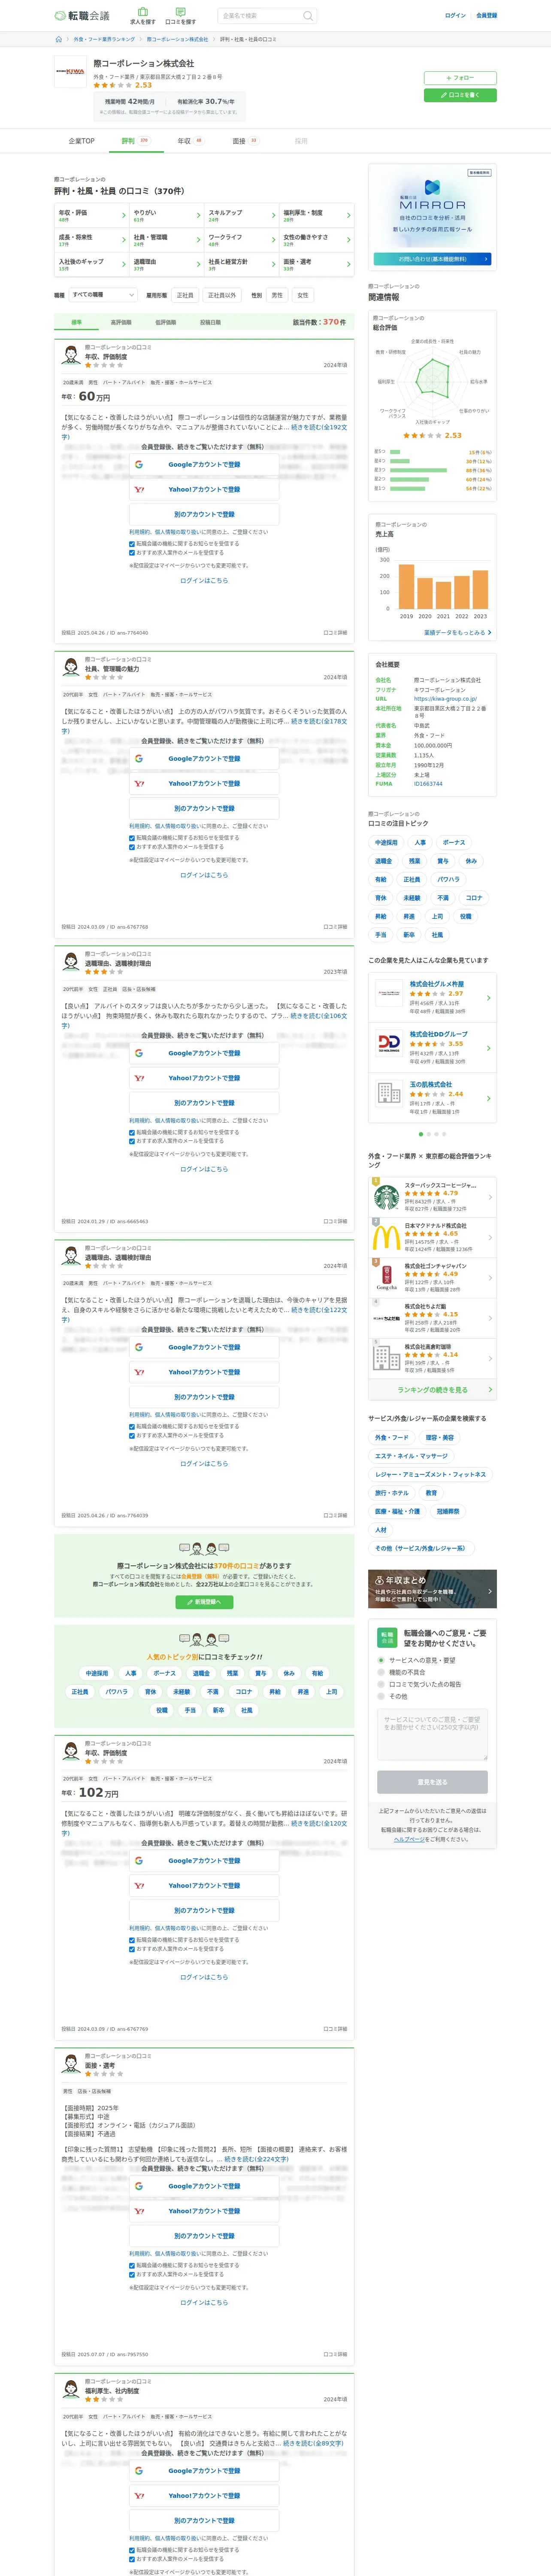
Task: Click 会員登録 link in header
Action: pos(486,16)
